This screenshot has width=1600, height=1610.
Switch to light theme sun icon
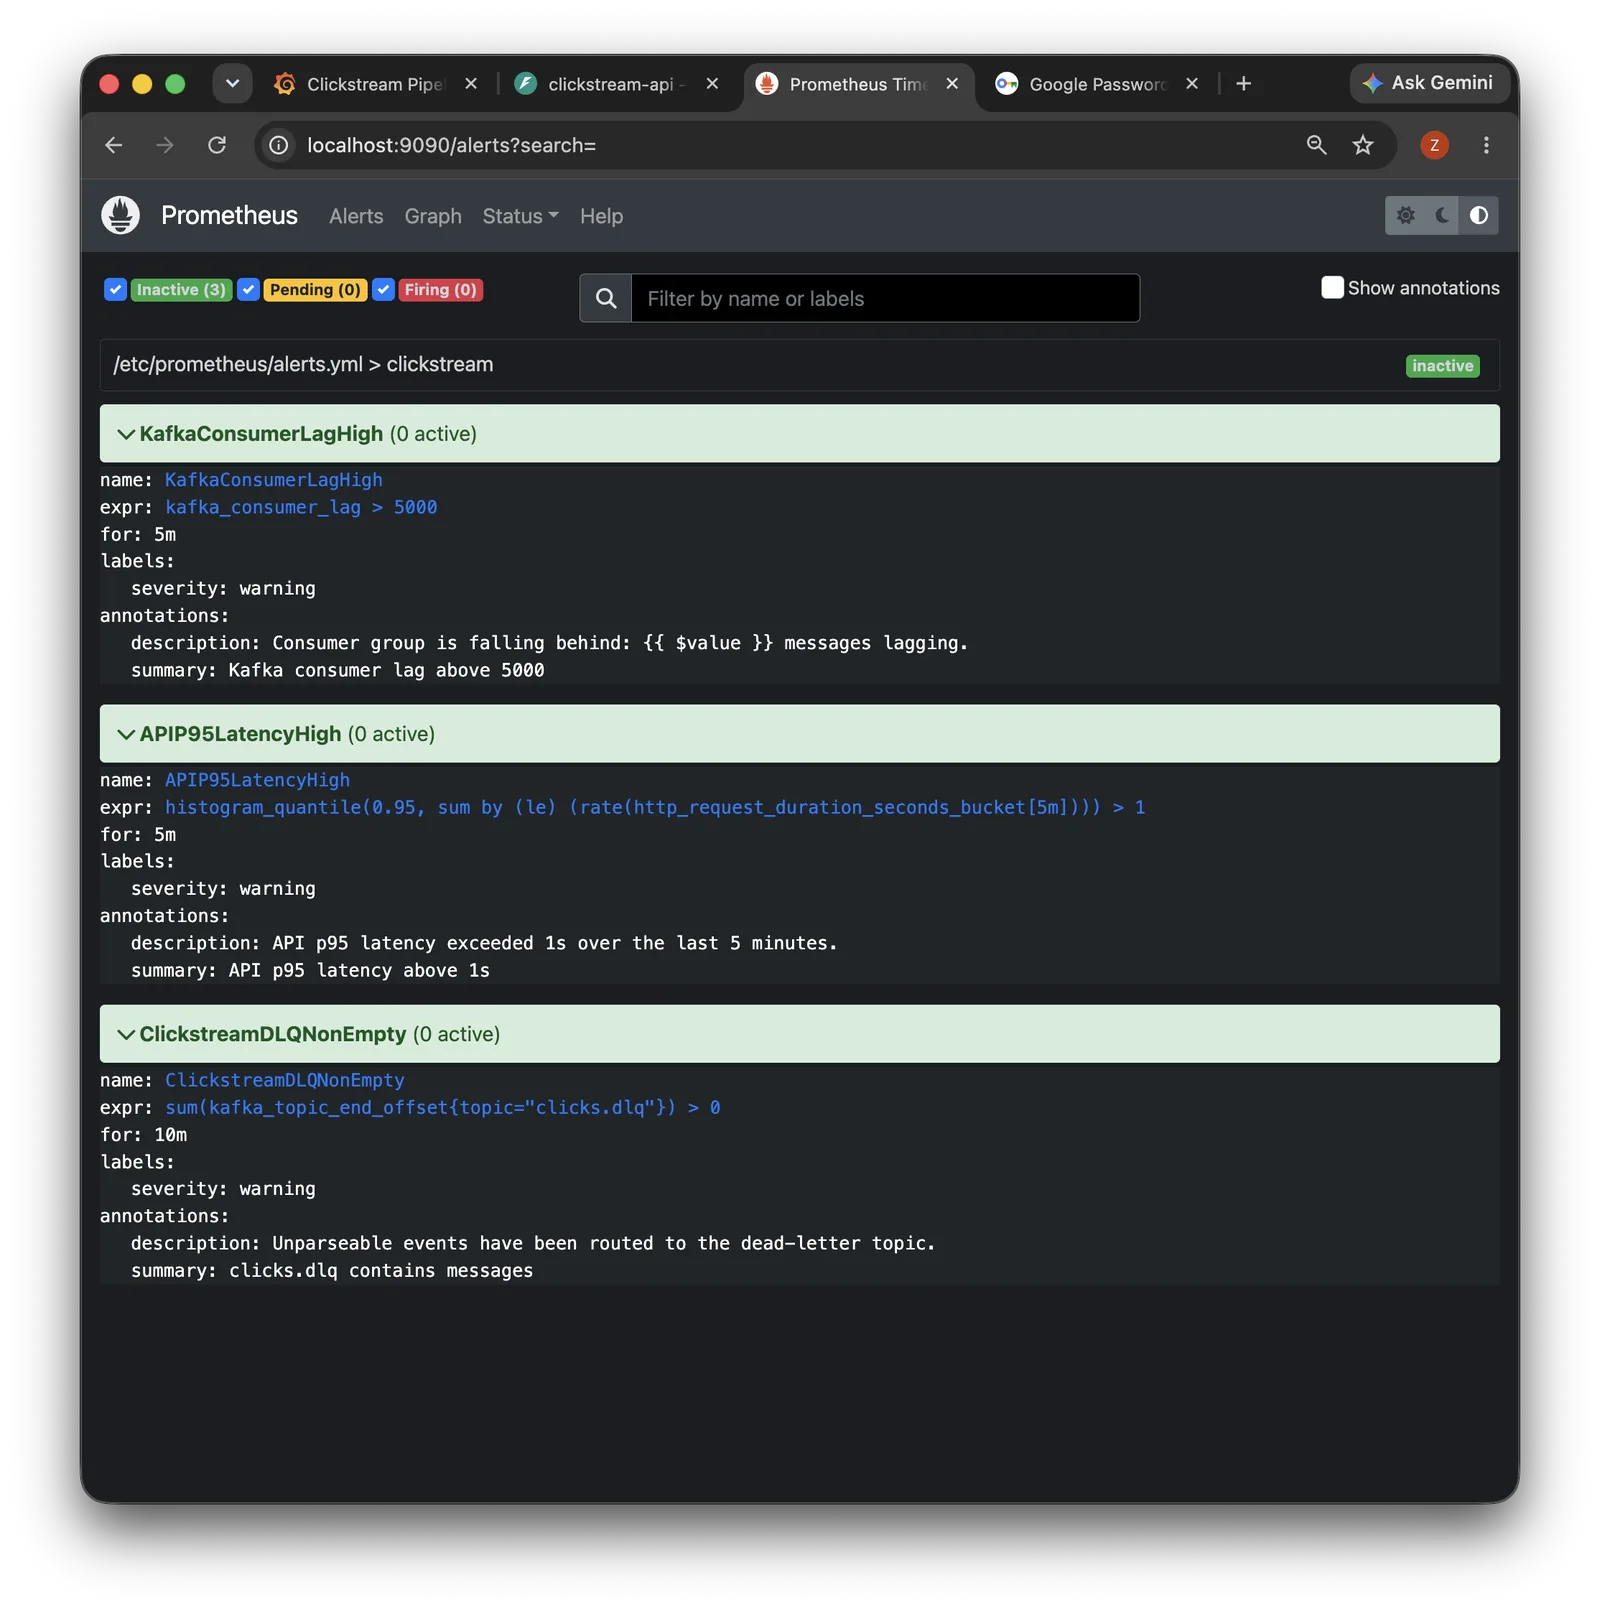pyautogui.click(x=1405, y=215)
